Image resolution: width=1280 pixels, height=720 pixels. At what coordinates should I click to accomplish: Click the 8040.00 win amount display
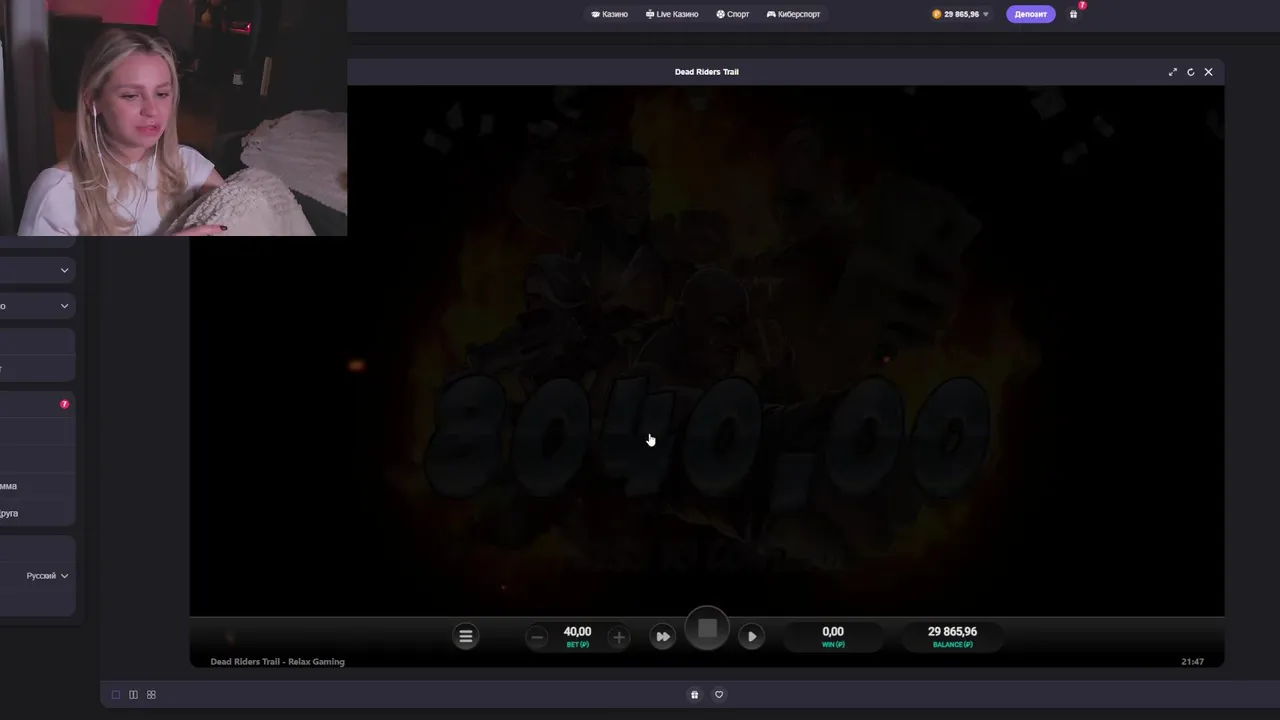tap(707, 437)
